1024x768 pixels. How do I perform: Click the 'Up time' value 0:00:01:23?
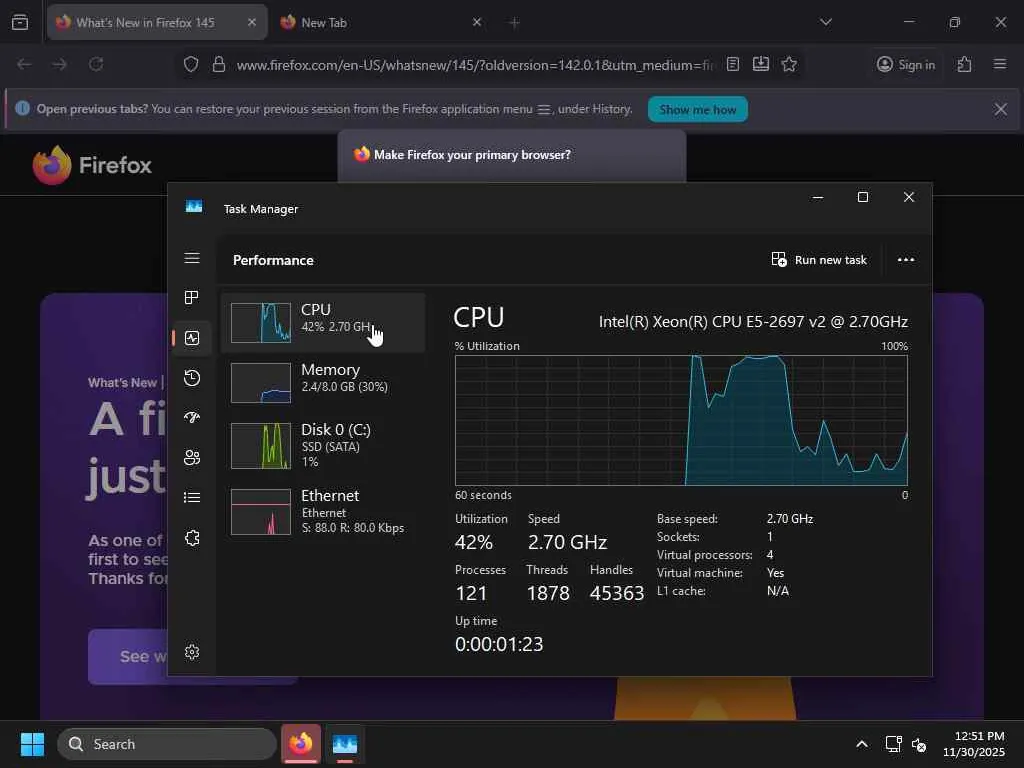coord(499,644)
